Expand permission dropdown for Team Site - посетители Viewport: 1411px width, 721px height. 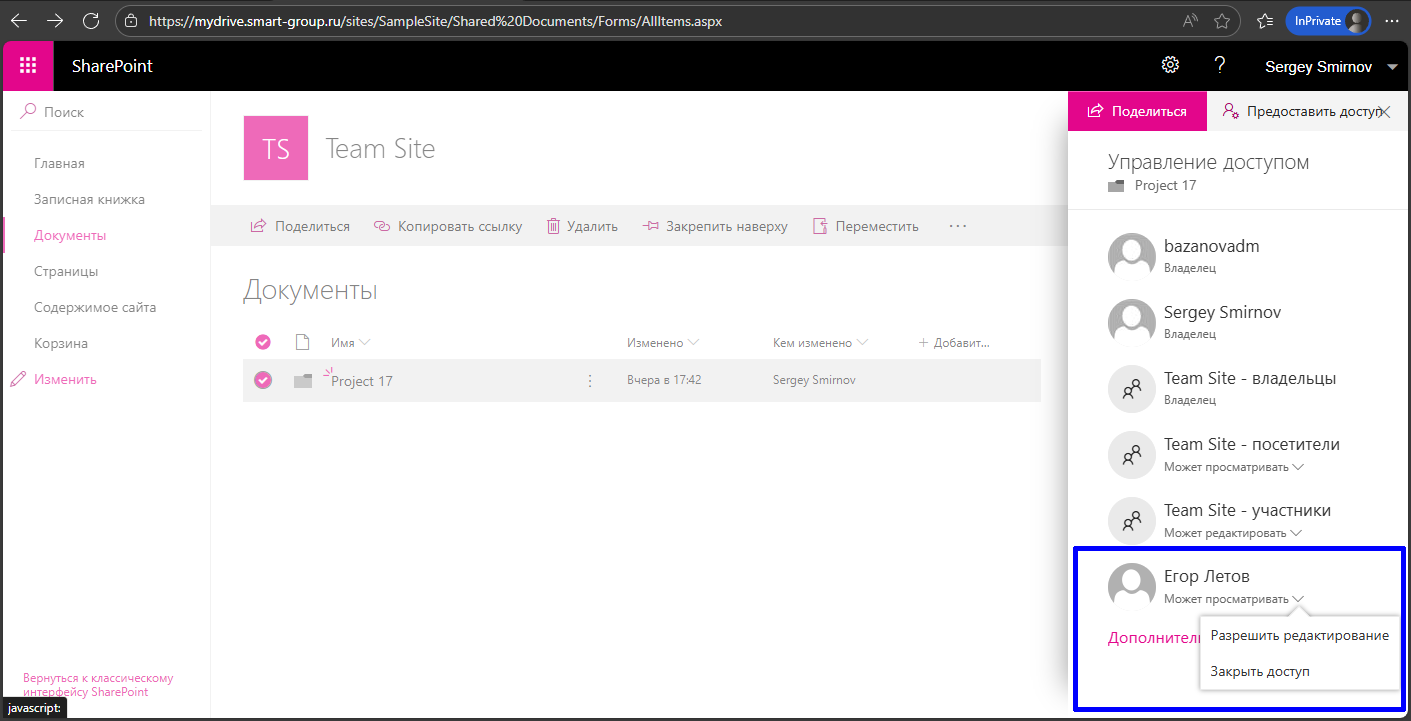[x=1298, y=467]
